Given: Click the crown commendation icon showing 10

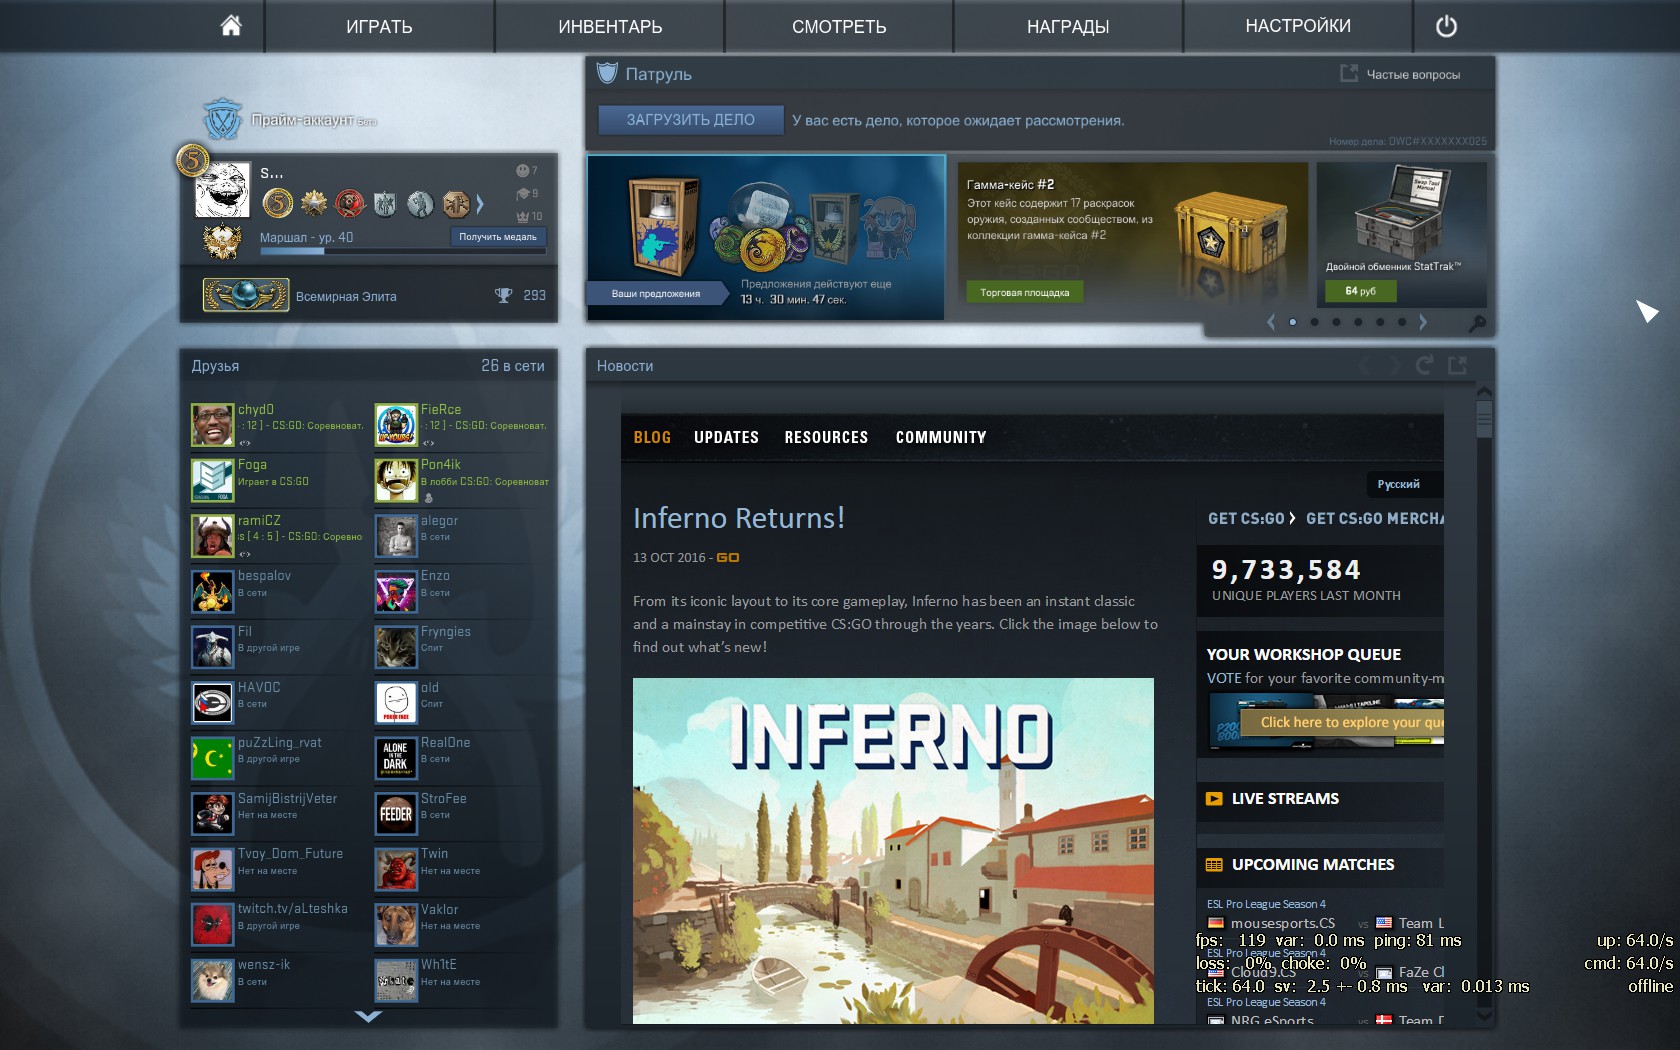Looking at the screenshot, I should click(522, 216).
